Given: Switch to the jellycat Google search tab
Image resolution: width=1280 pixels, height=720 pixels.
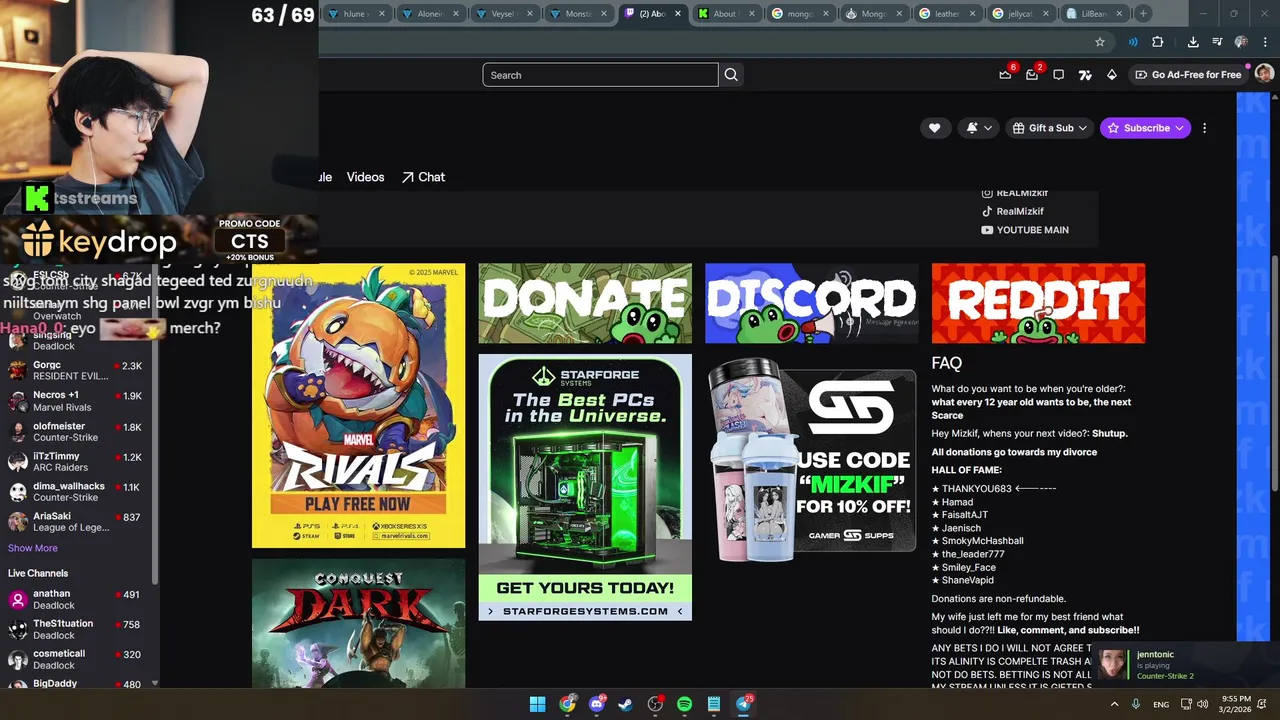Looking at the screenshot, I should click(1022, 14).
